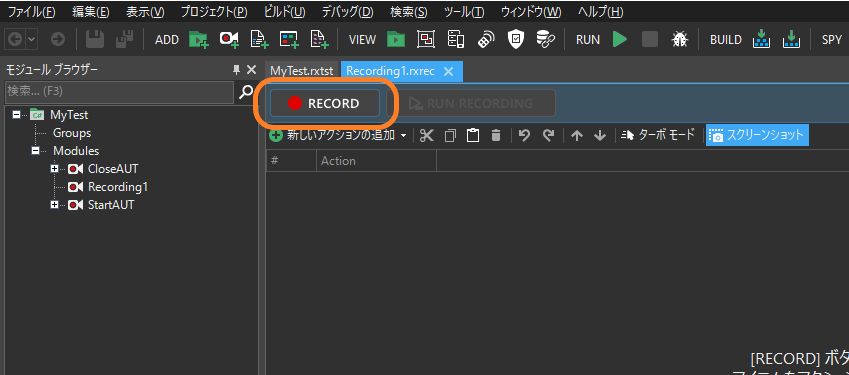Toggle the スクリーンショット button
This screenshot has height=375, width=849.
(x=757, y=135)
